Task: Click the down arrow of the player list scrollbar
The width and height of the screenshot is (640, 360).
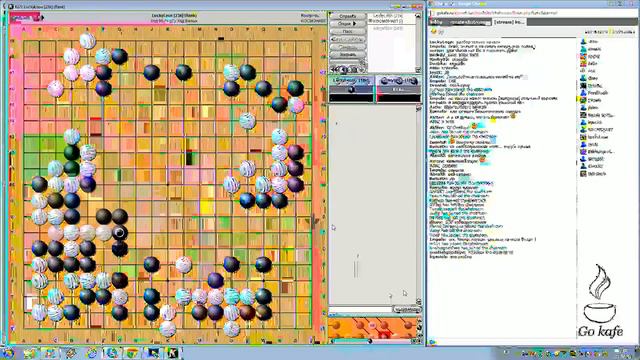Action: [418, 70]
